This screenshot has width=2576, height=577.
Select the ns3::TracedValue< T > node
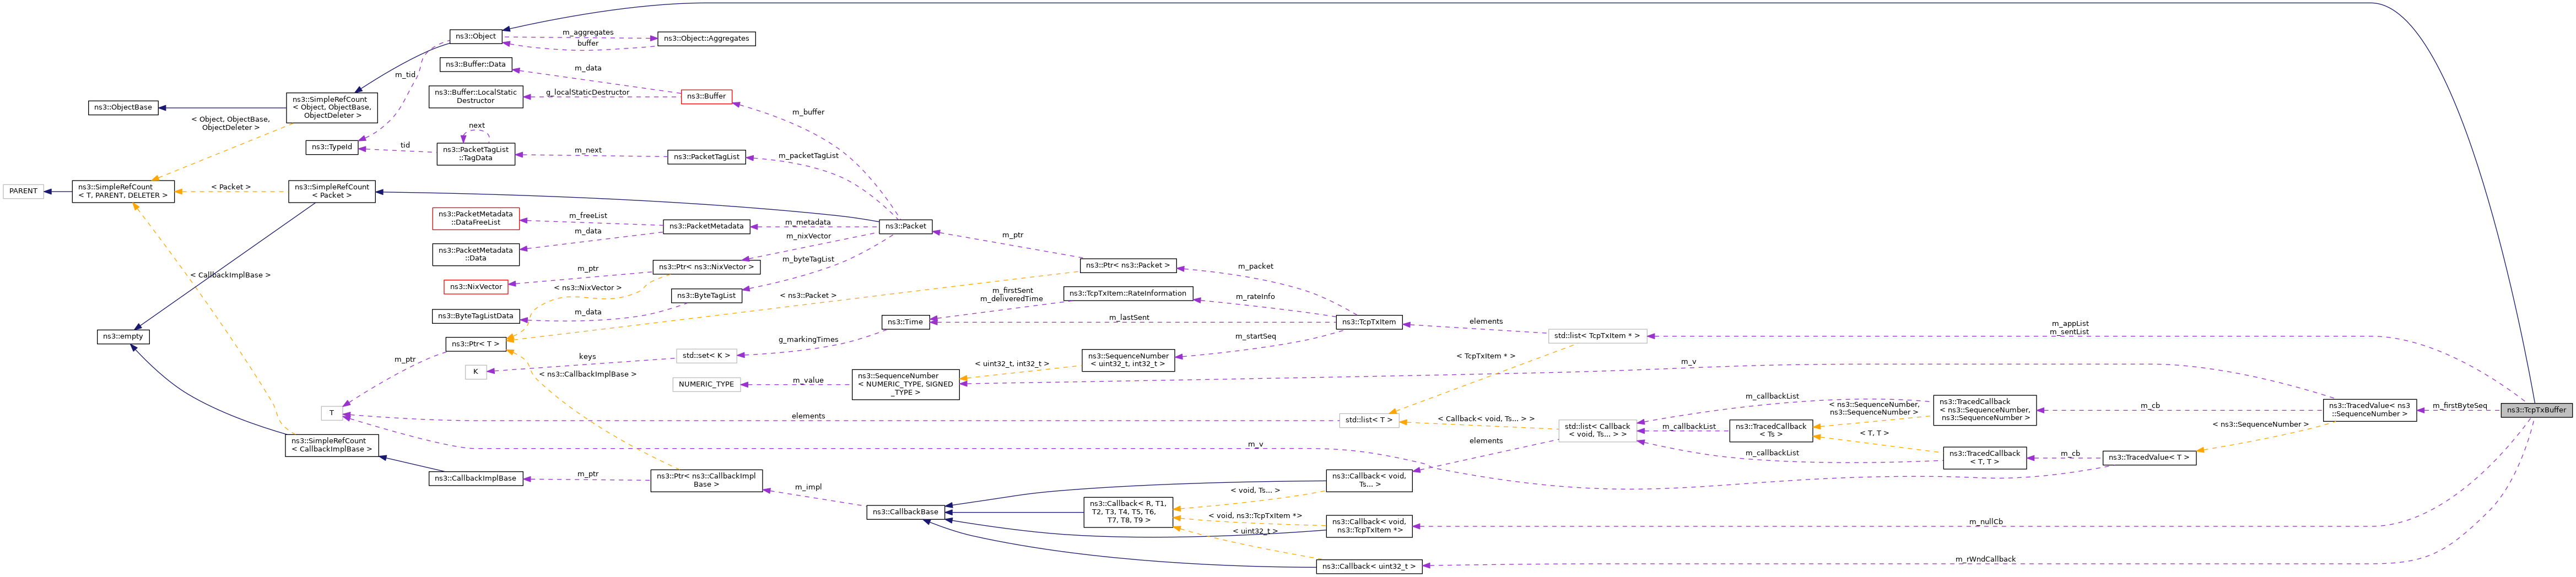click(2149, 458)
